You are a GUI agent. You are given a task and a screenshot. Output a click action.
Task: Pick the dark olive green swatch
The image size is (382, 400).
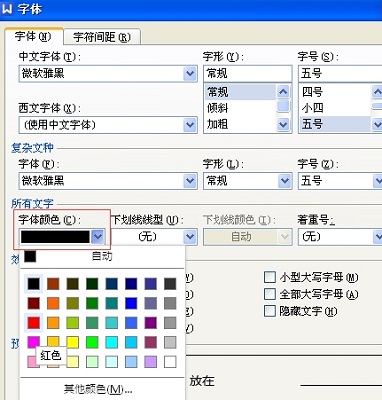pyautogui.click(x=72, y=284)
